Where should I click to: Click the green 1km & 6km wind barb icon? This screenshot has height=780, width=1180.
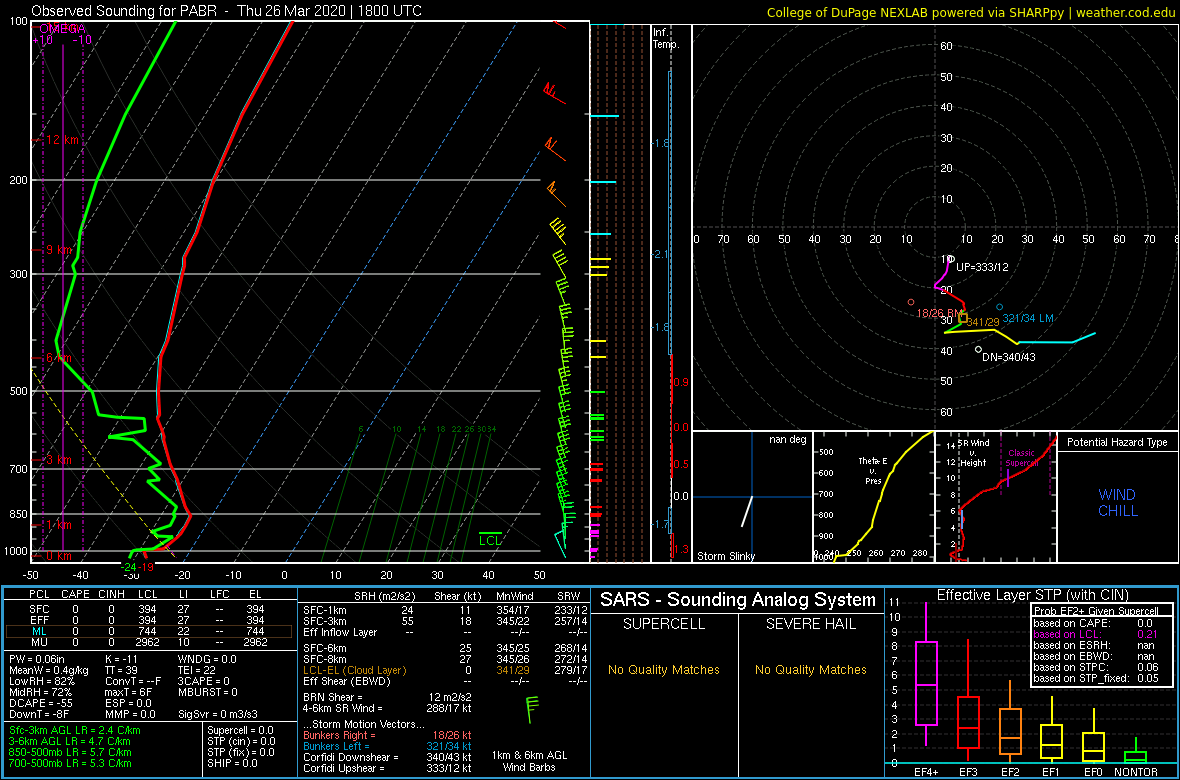pos(533,710)
